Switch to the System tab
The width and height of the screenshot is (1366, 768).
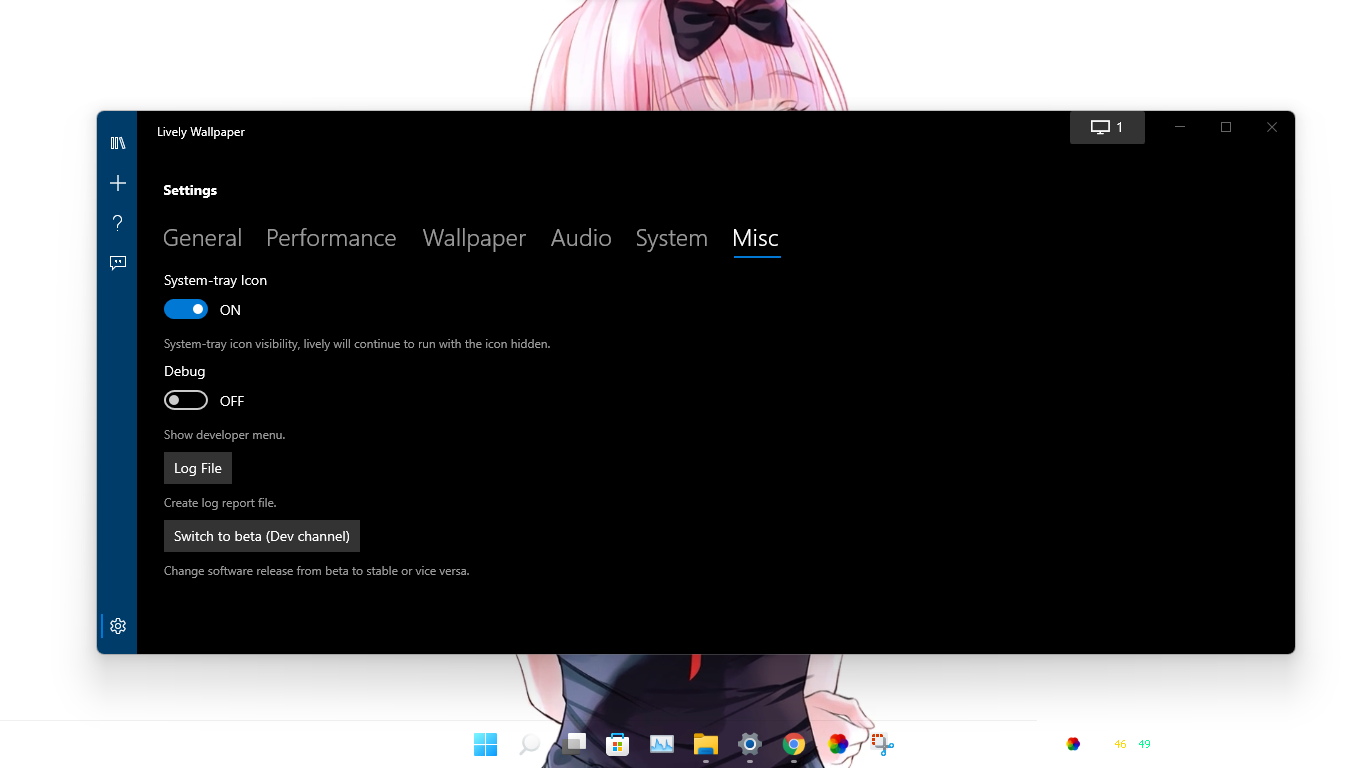coord(671,238)
